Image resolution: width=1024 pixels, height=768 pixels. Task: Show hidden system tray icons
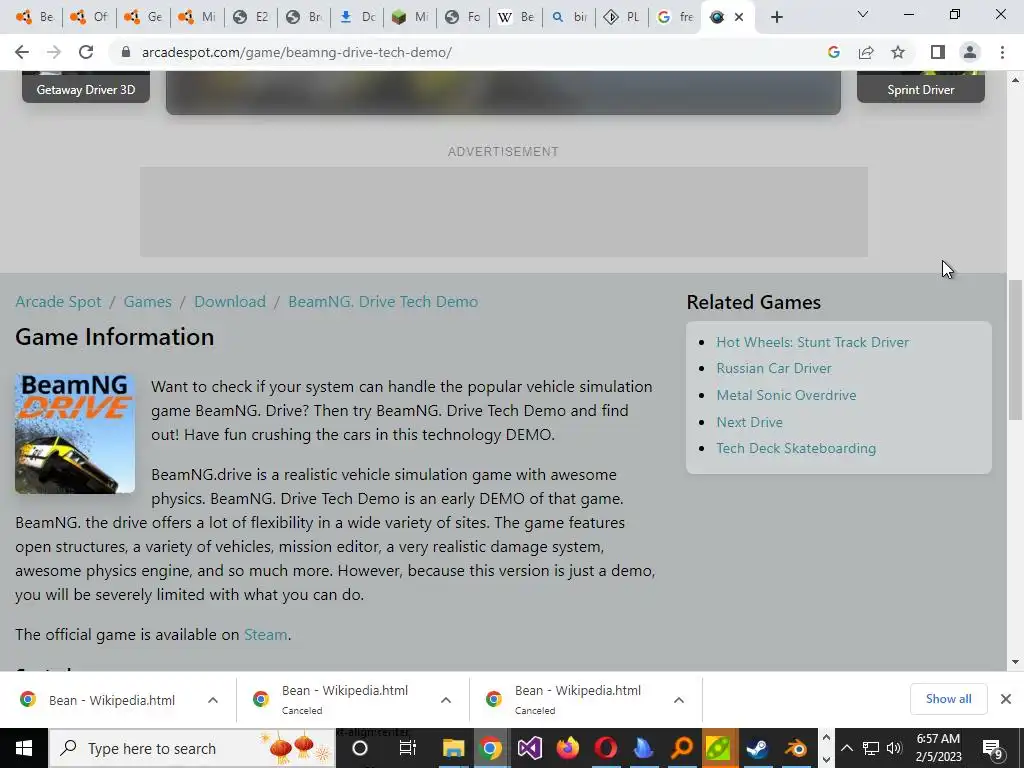click(846, 748)
